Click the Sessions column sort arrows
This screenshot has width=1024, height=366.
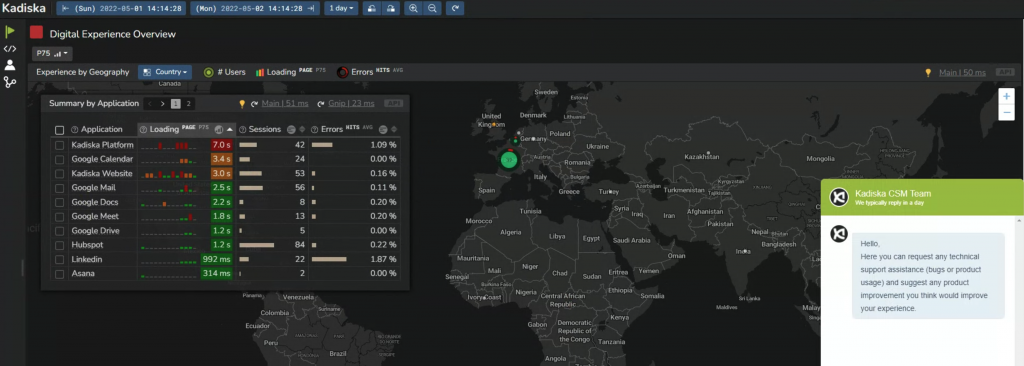302,129
